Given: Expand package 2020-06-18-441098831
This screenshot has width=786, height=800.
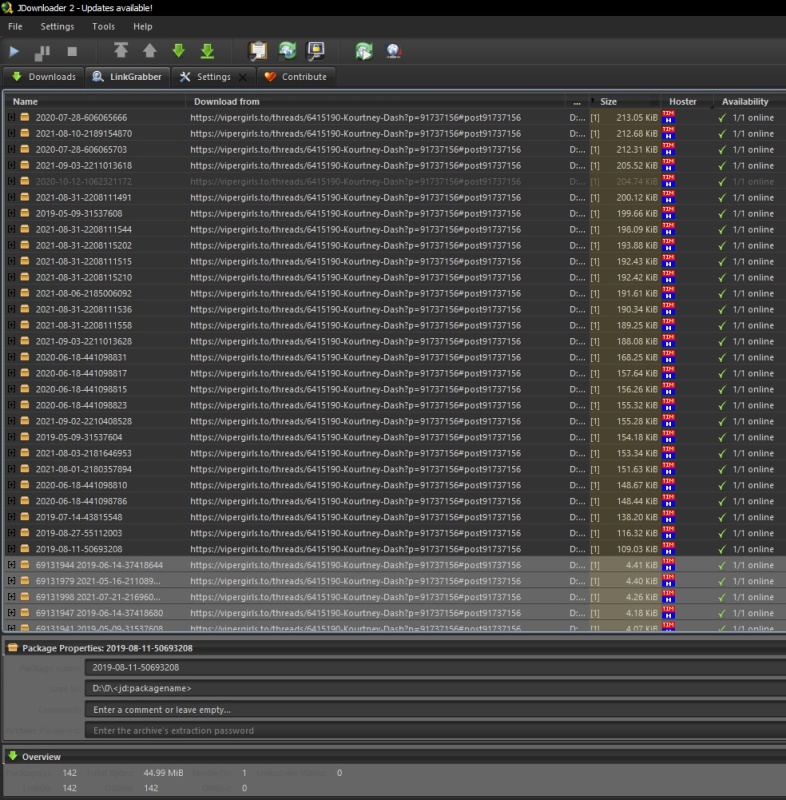Looking at the screenshot, I should [x=11, y=357].
